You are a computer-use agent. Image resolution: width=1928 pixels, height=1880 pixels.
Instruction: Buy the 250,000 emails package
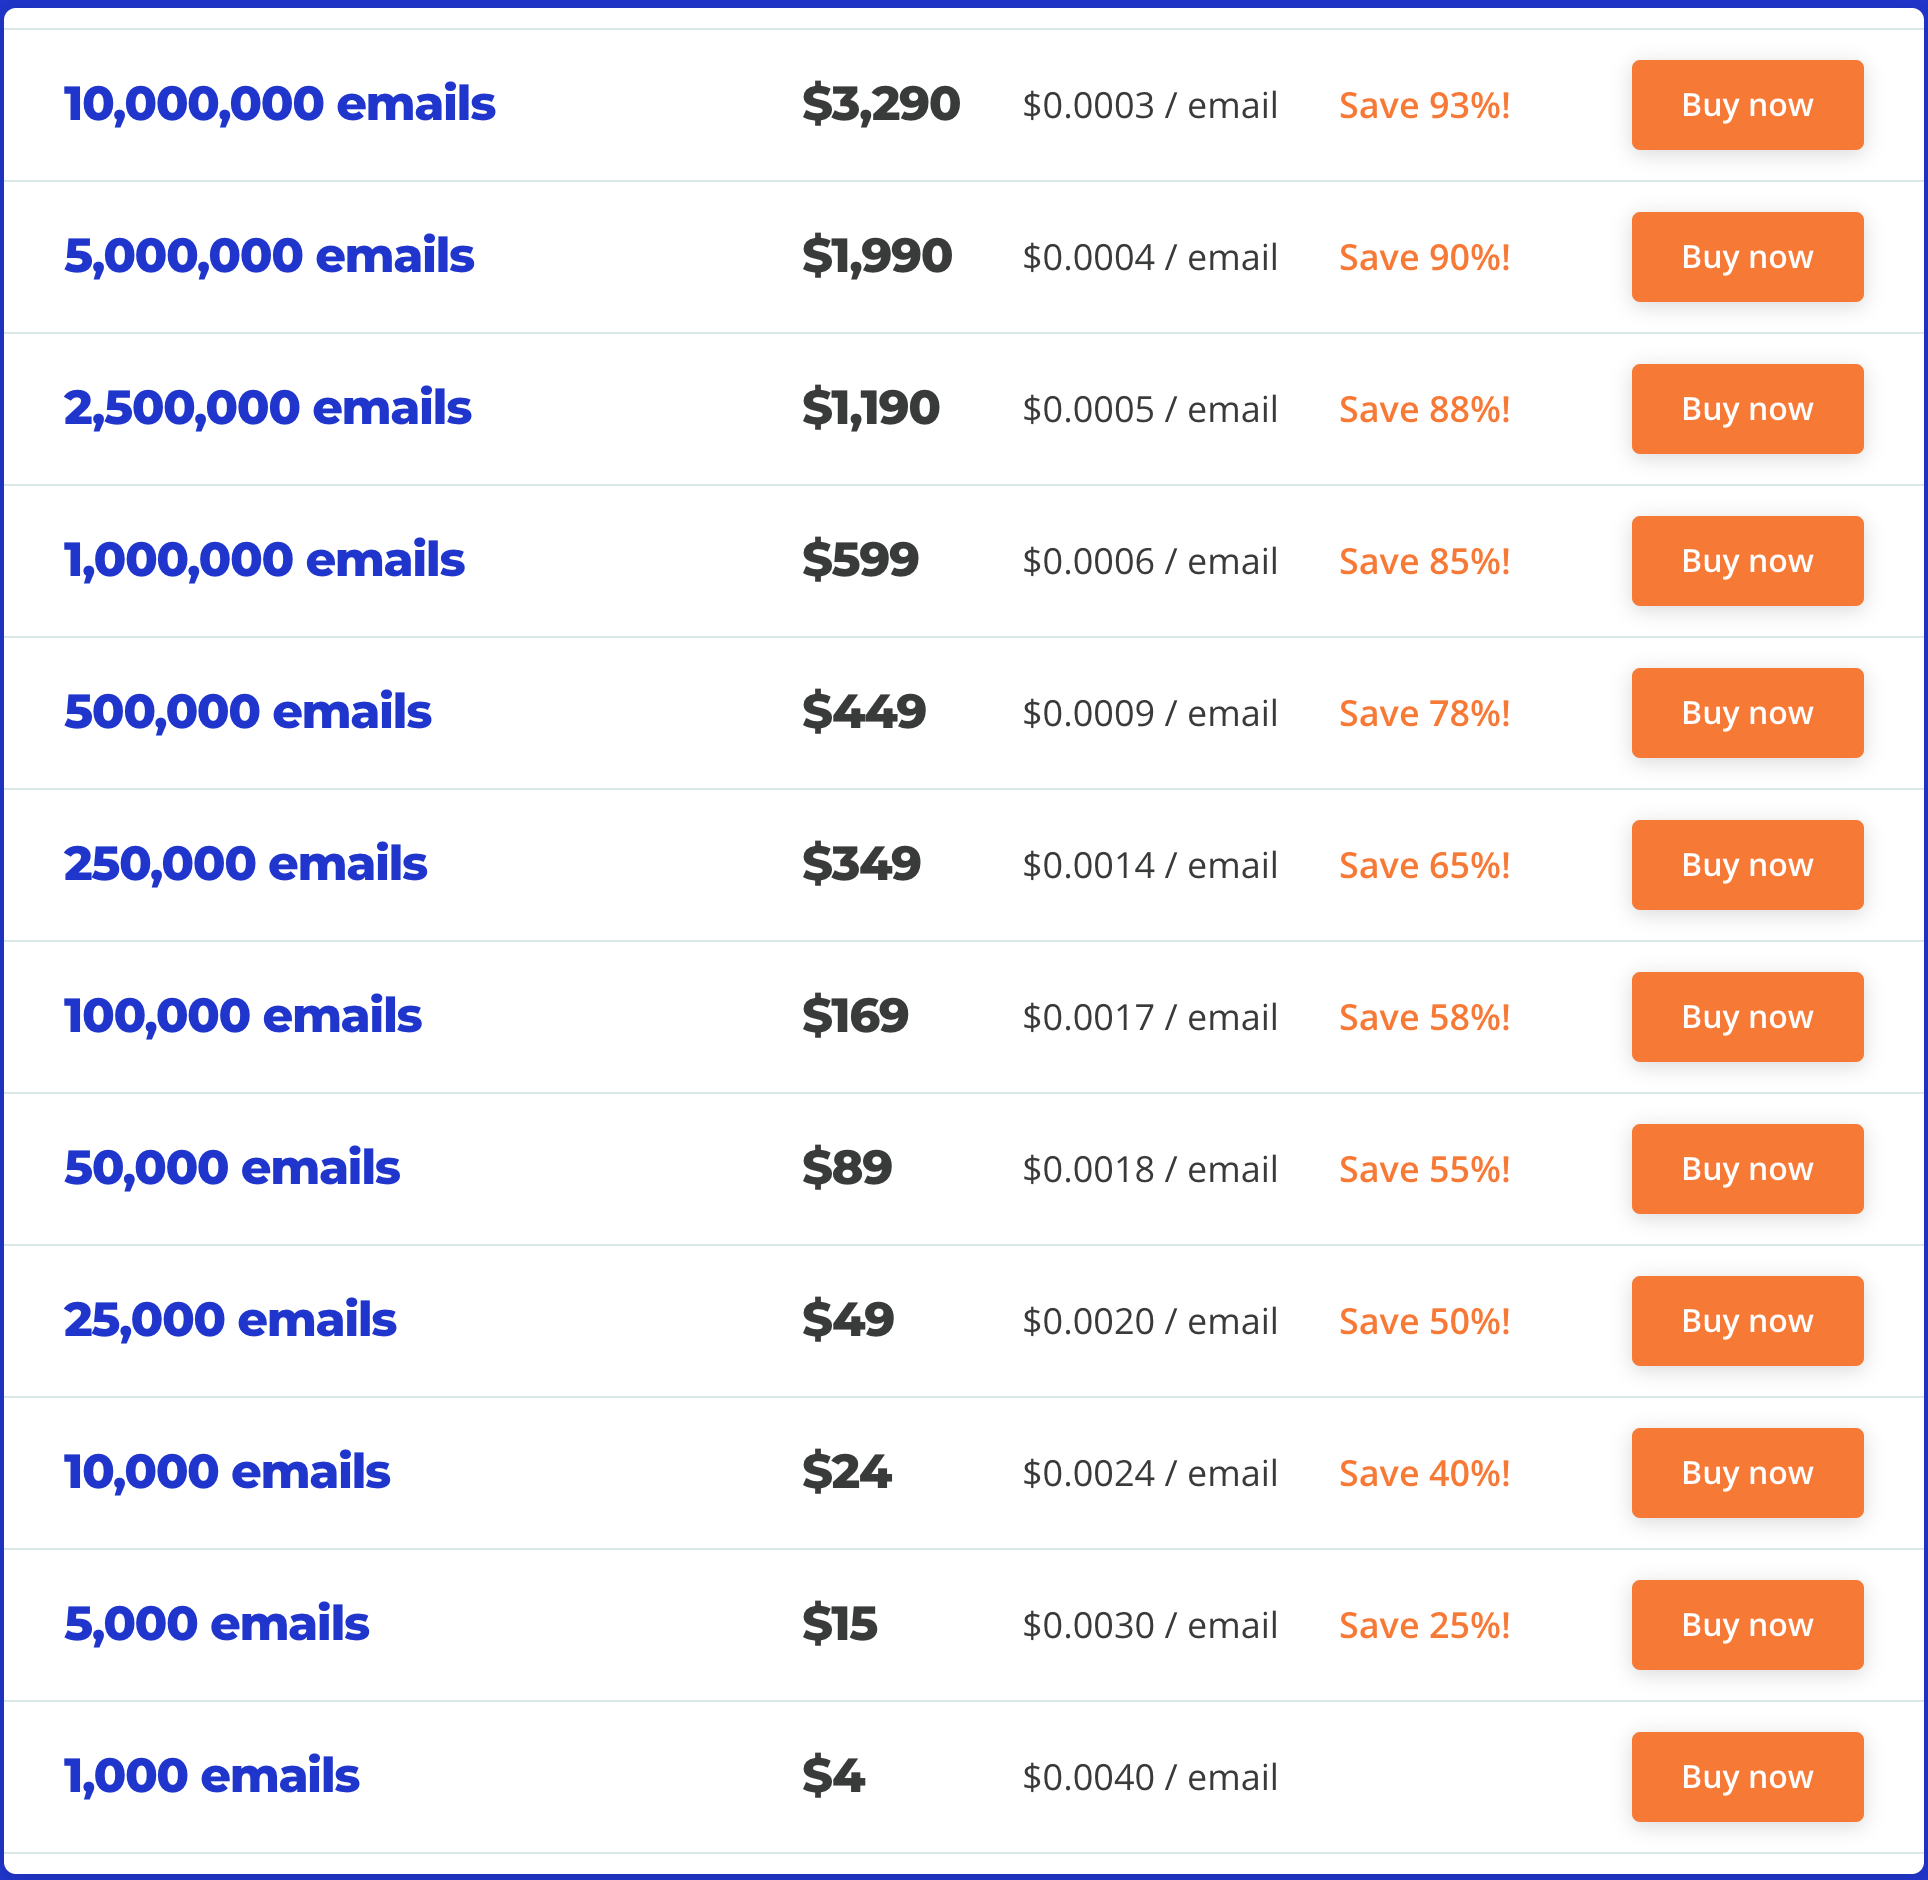pos(1746,865)
